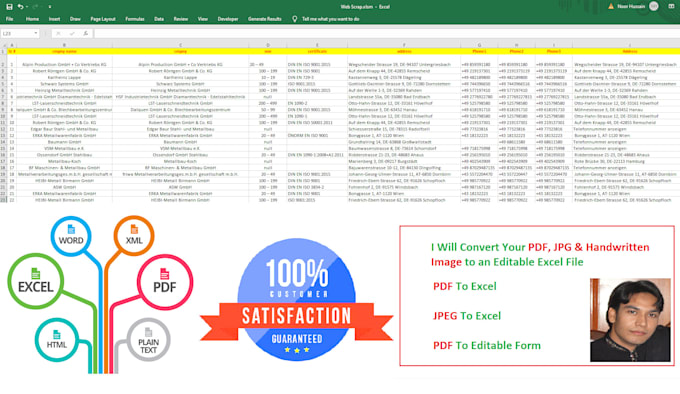Click the Select All corner triangle

(x=4, y=45)
